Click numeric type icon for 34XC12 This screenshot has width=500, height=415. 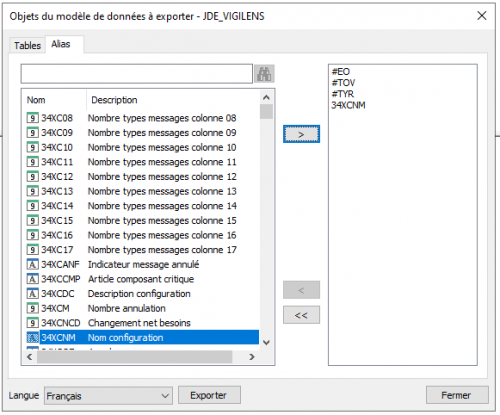click(32, 177)
